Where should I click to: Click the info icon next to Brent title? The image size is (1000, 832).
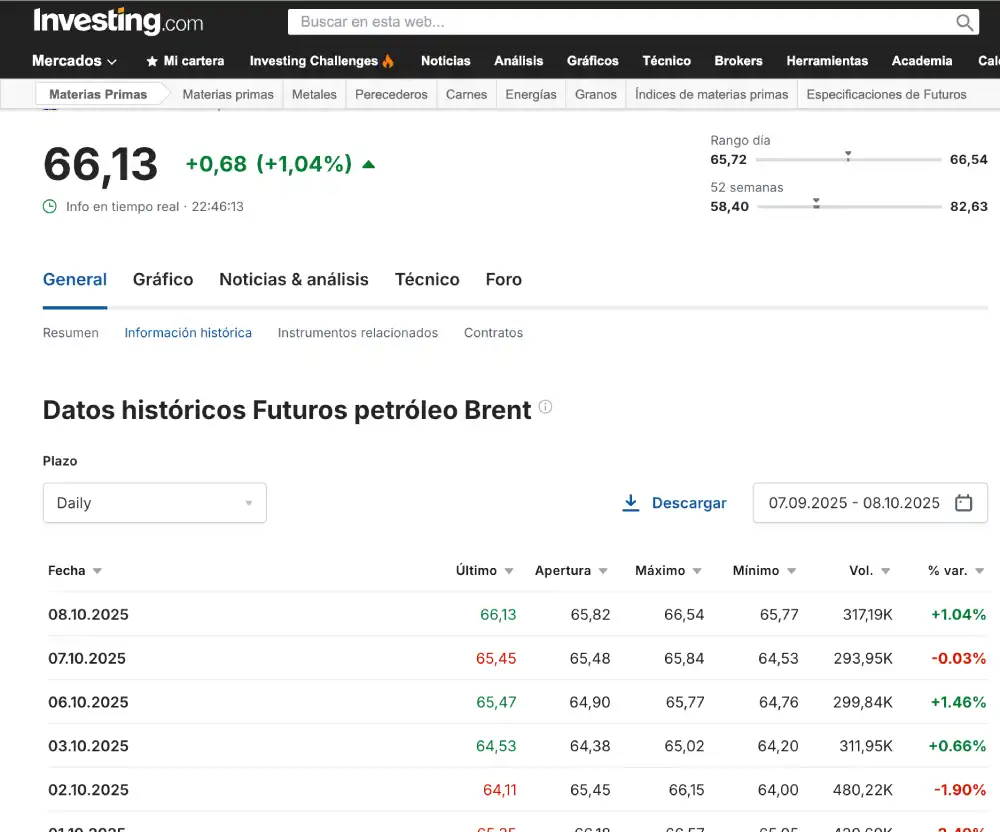tap(545, 407)
